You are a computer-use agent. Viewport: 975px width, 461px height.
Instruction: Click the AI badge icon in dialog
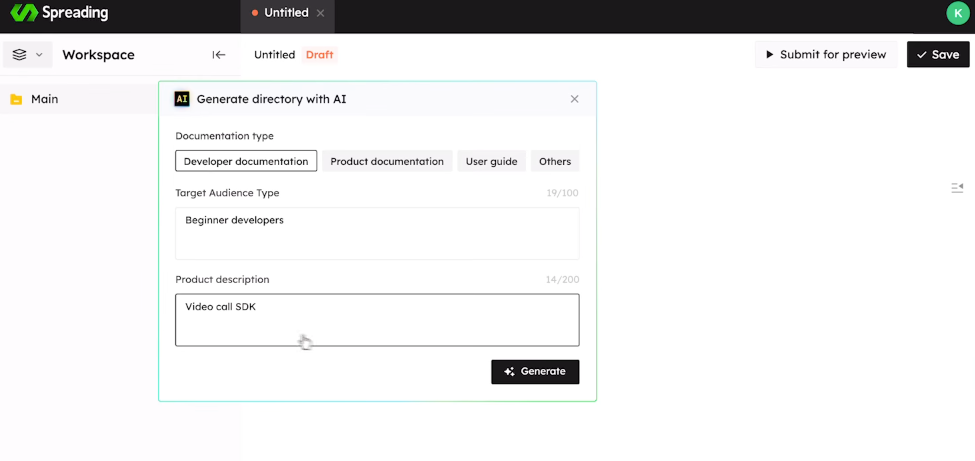pyautogui.click(x=182, y=99)
